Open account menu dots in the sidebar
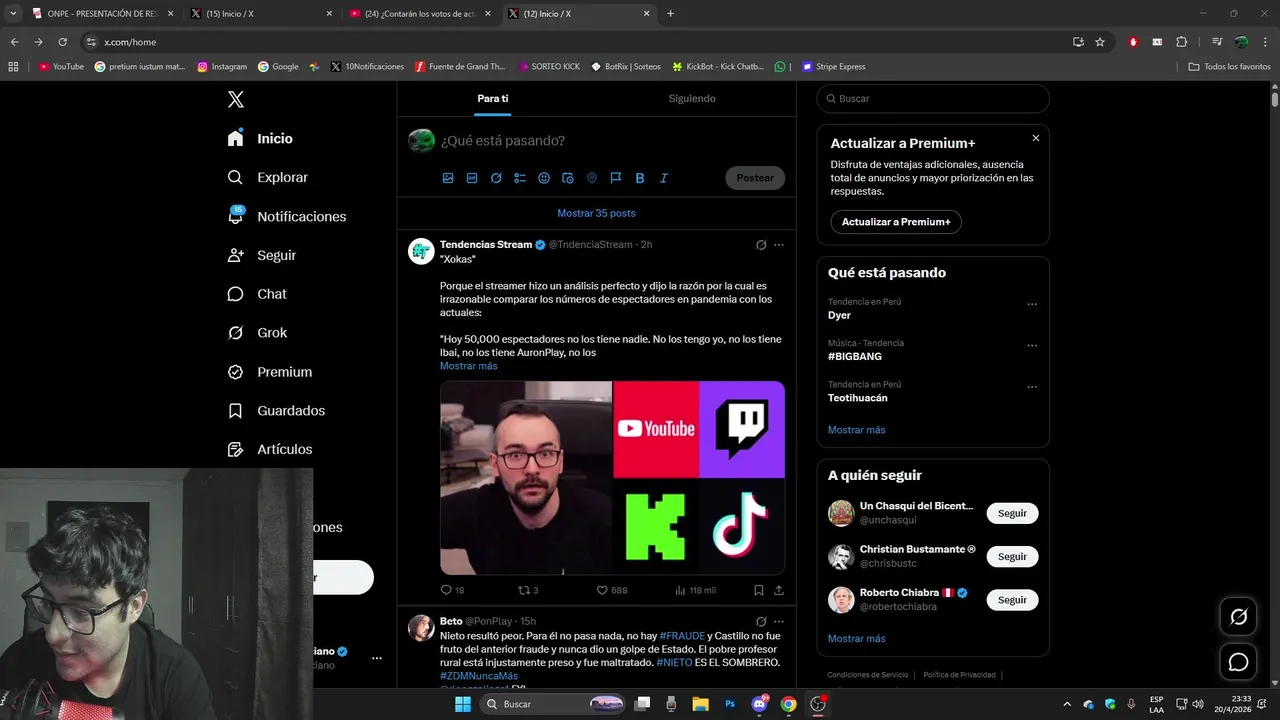 377,658
